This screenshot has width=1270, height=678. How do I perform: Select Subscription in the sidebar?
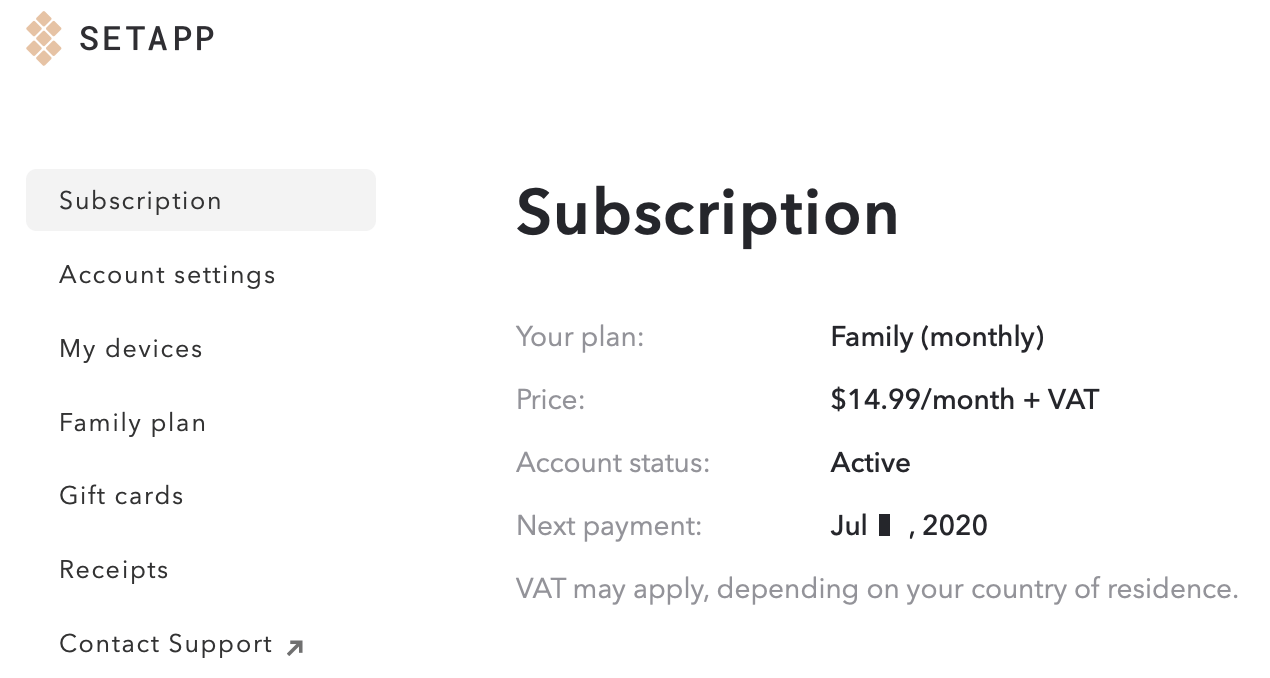(201, 200)
